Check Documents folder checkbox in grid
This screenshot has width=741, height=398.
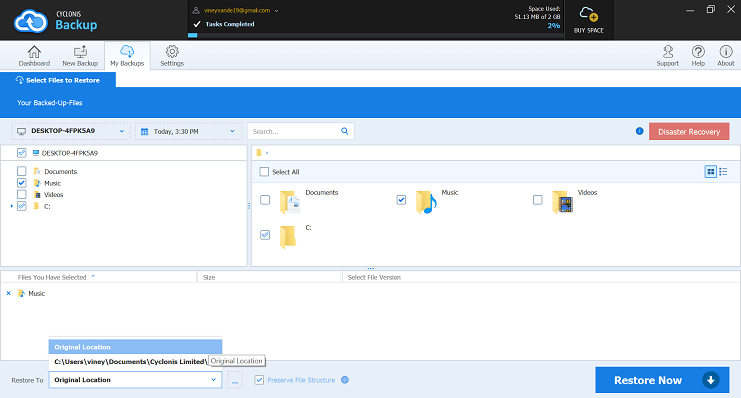[265, 200]
